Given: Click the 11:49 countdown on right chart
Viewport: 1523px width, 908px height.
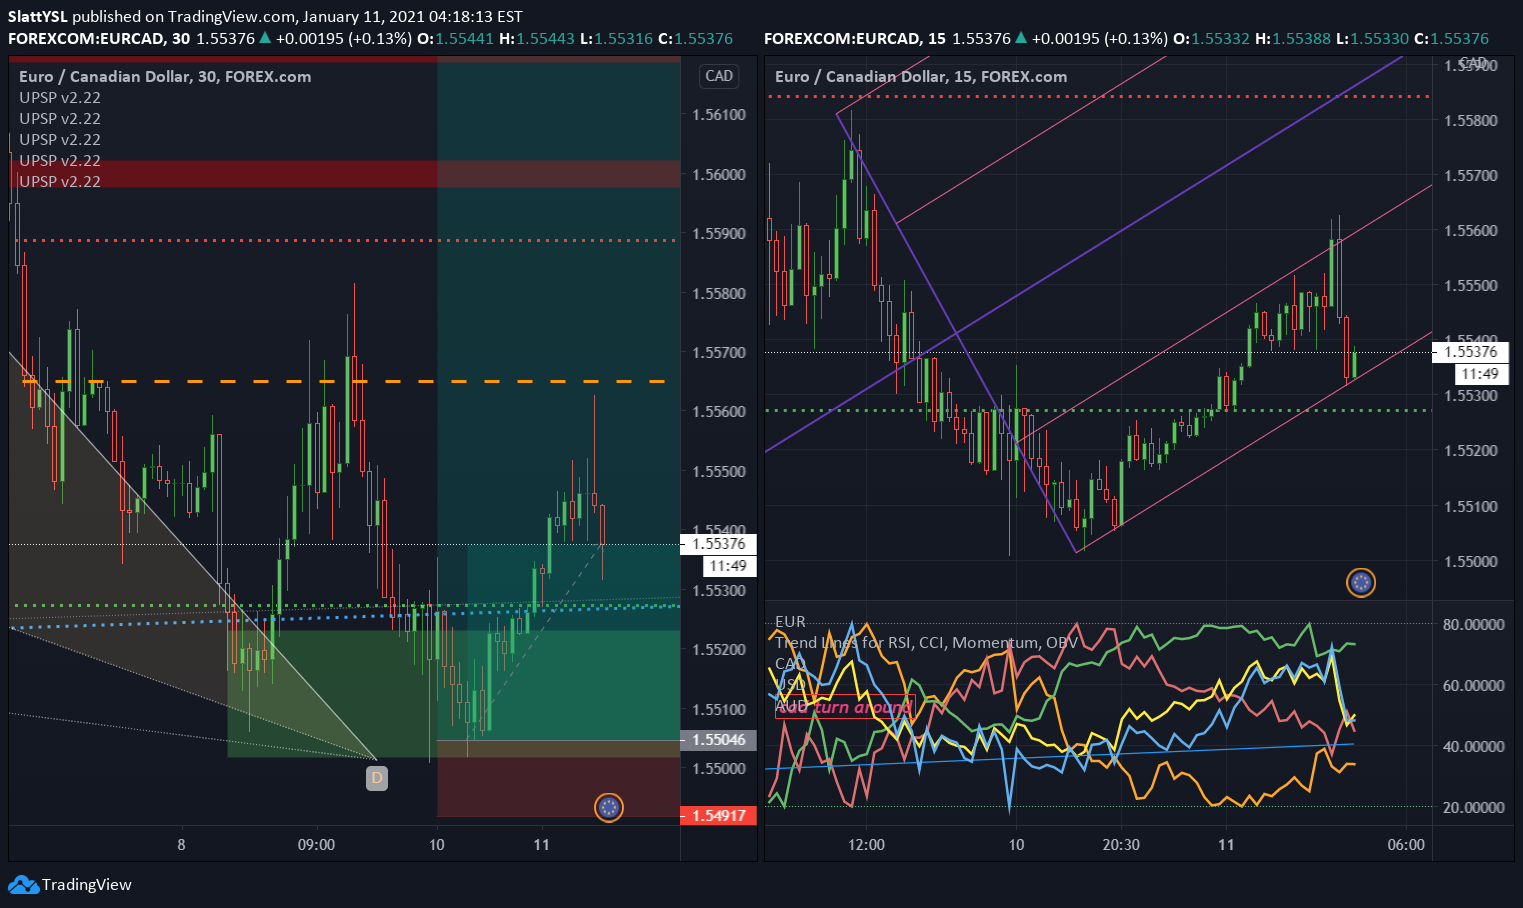Looking at the screenshot, I should (1482, 373).
